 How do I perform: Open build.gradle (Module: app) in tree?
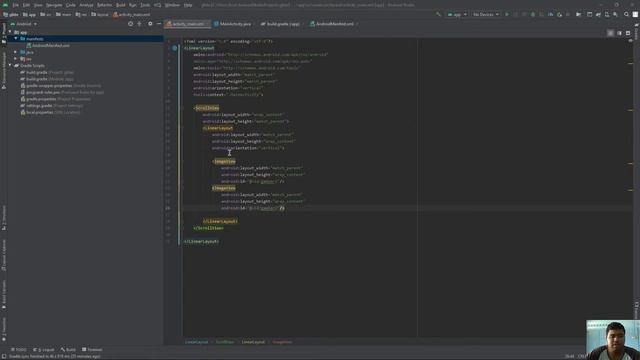pyautogui.click(x=47, y=79)
